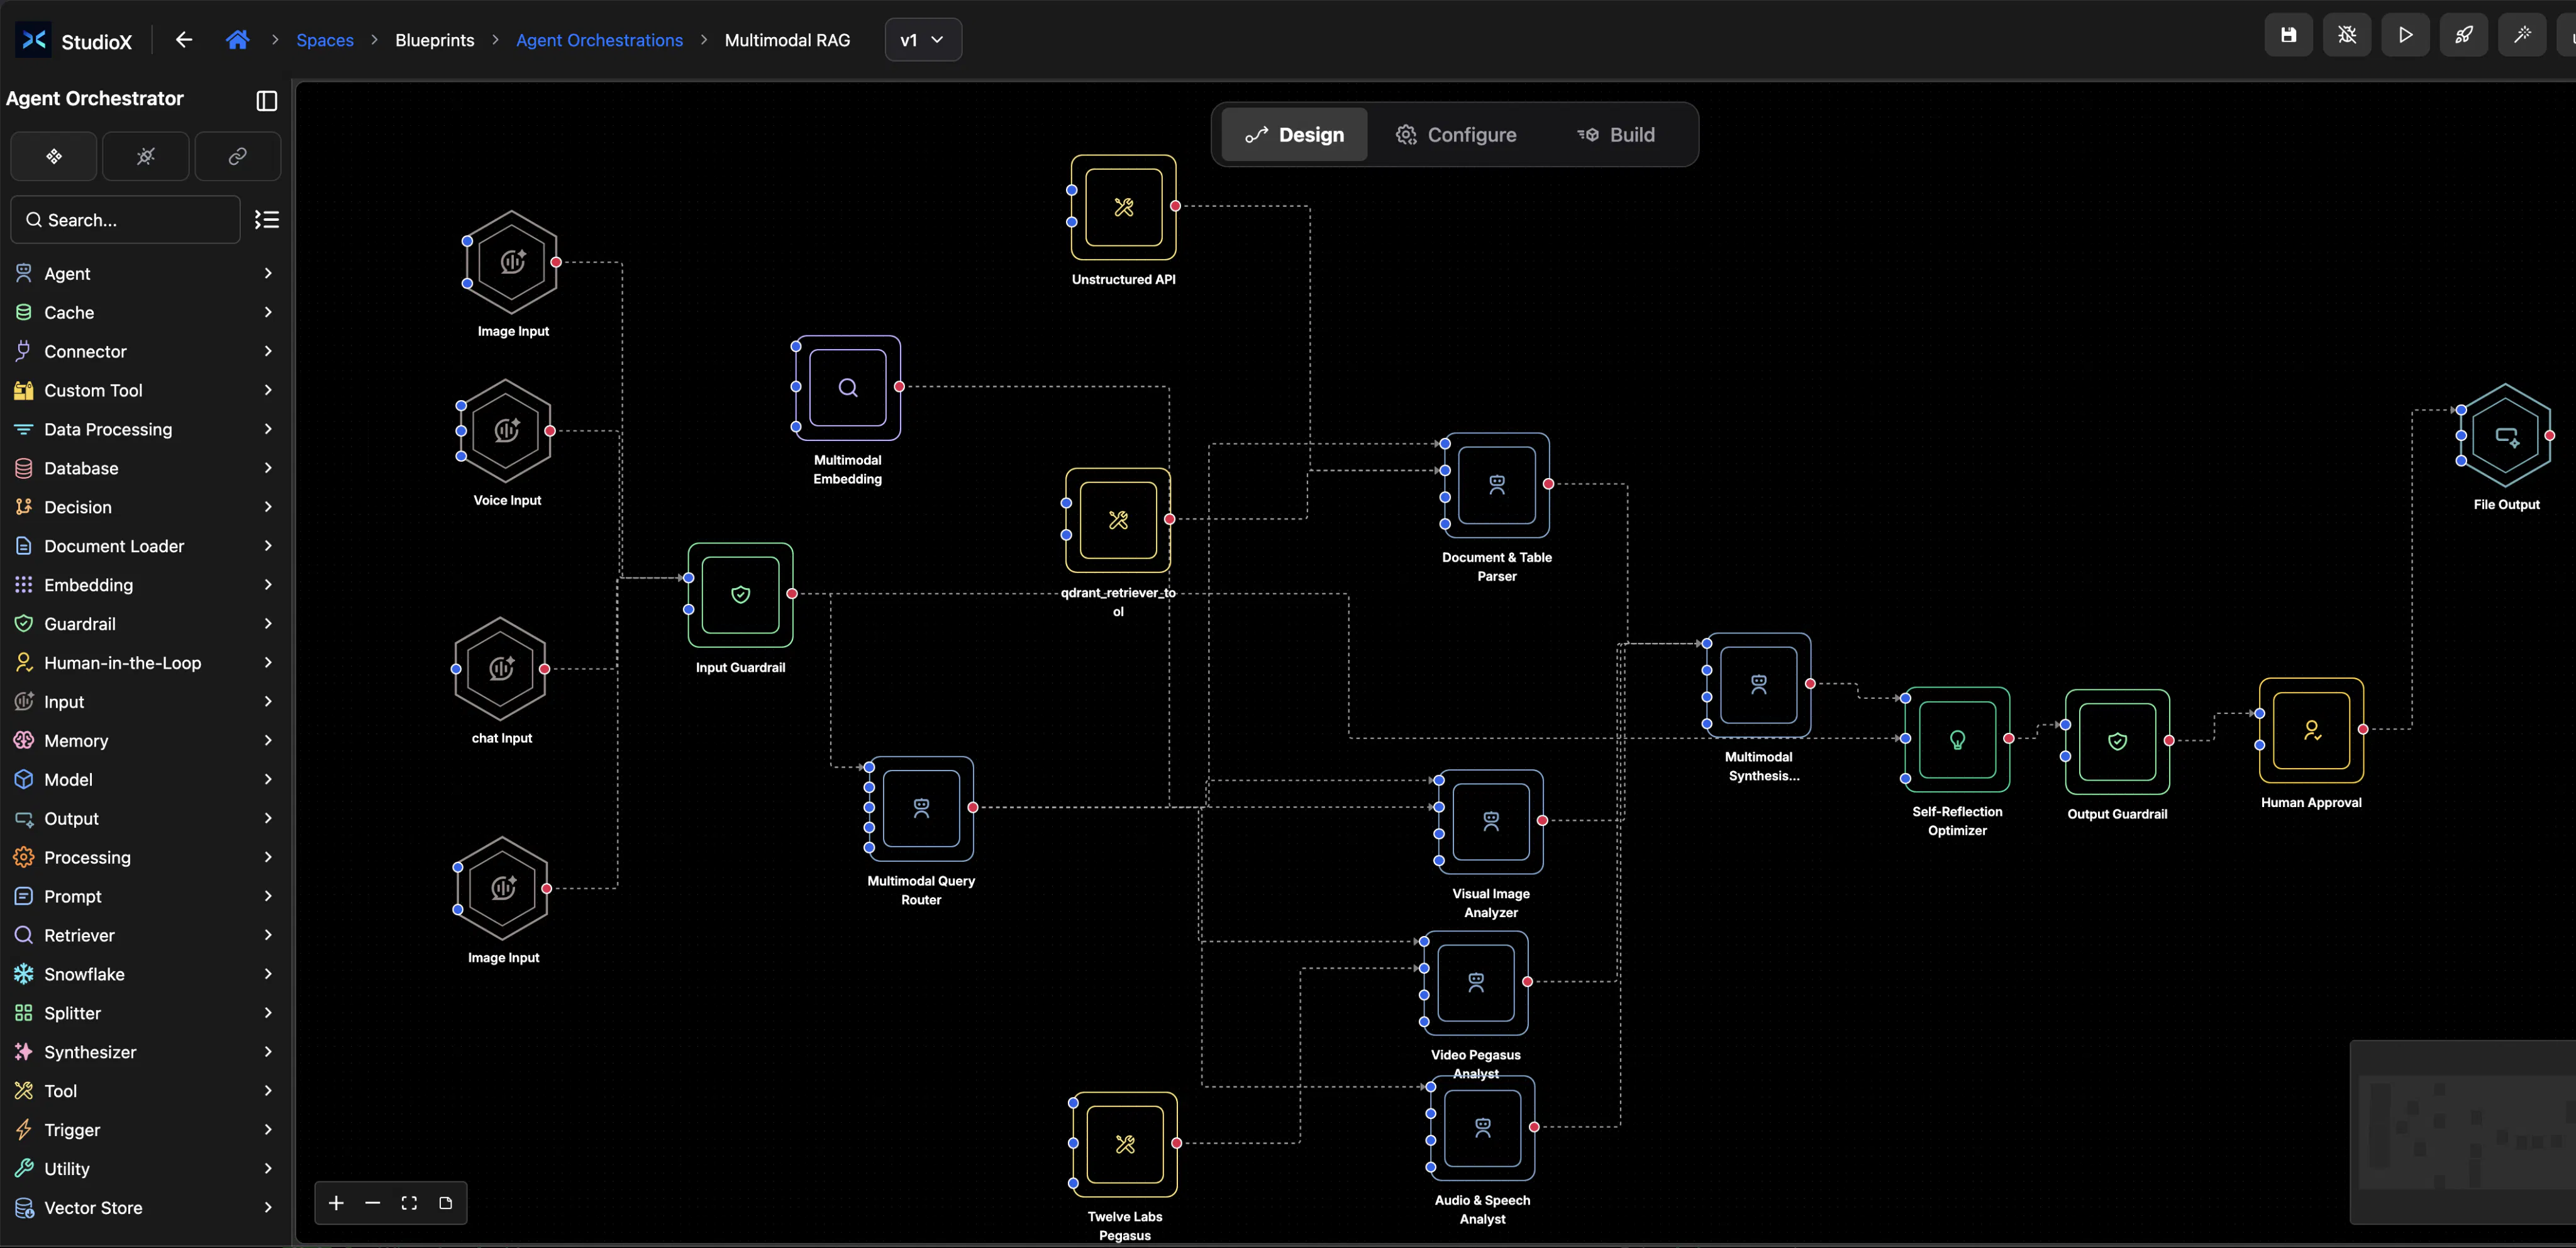Image resolution: width=2576 pixels, height=1248 pixels.
Task: Select the Input Guardrail node
Action: click(741, 595)
